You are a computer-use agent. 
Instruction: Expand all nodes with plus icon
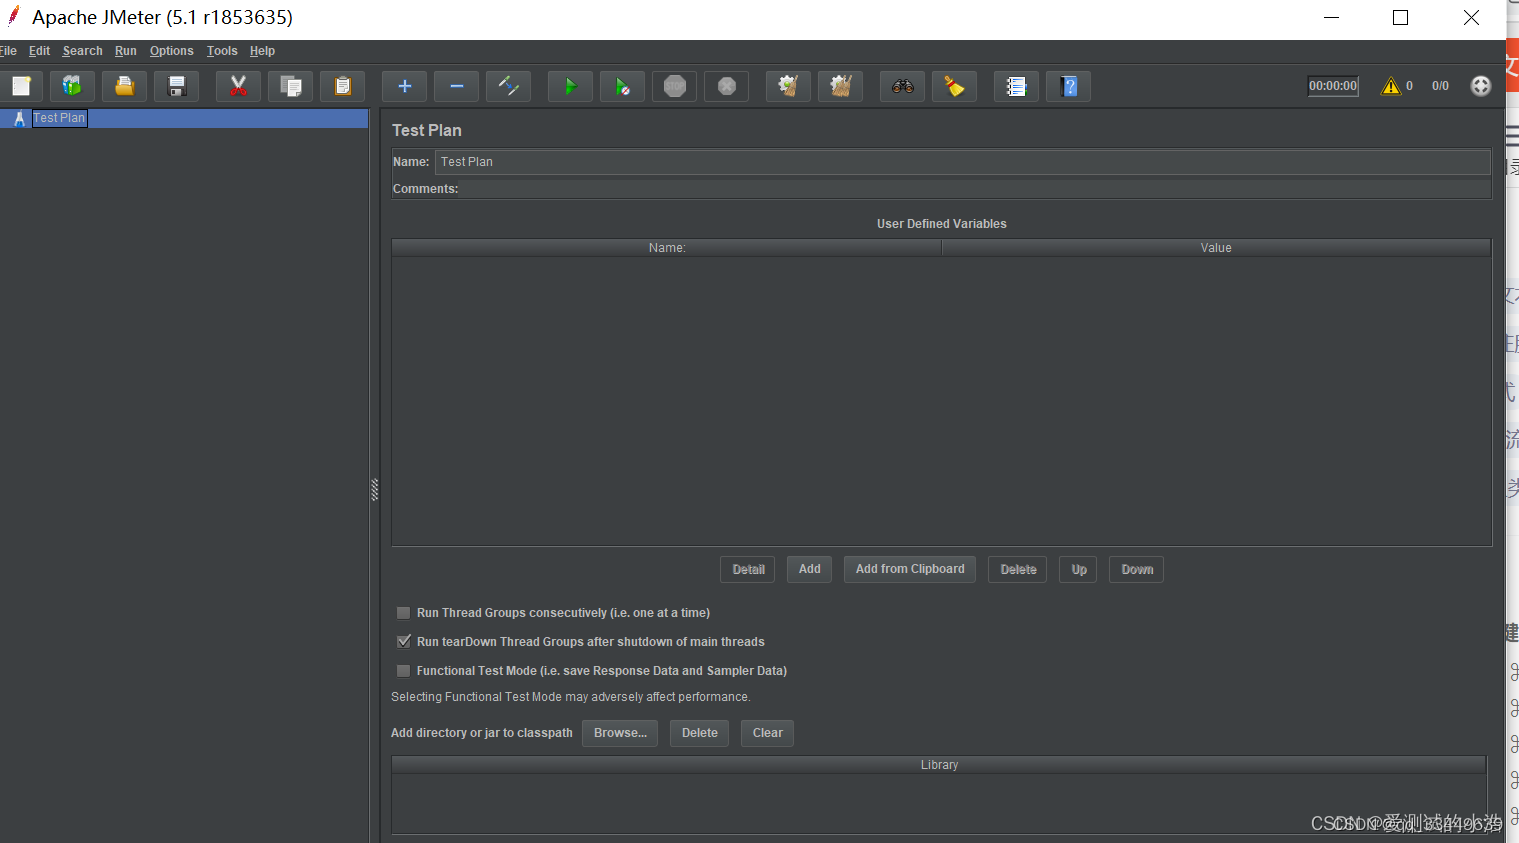(x=404, y=86)
